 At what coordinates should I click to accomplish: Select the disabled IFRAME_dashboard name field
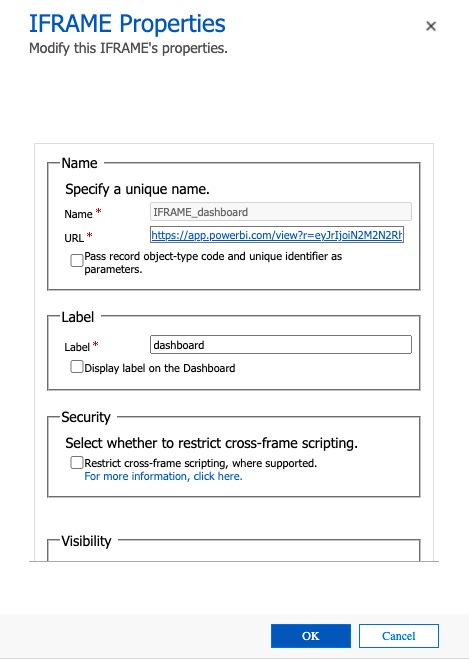(281, 212)
